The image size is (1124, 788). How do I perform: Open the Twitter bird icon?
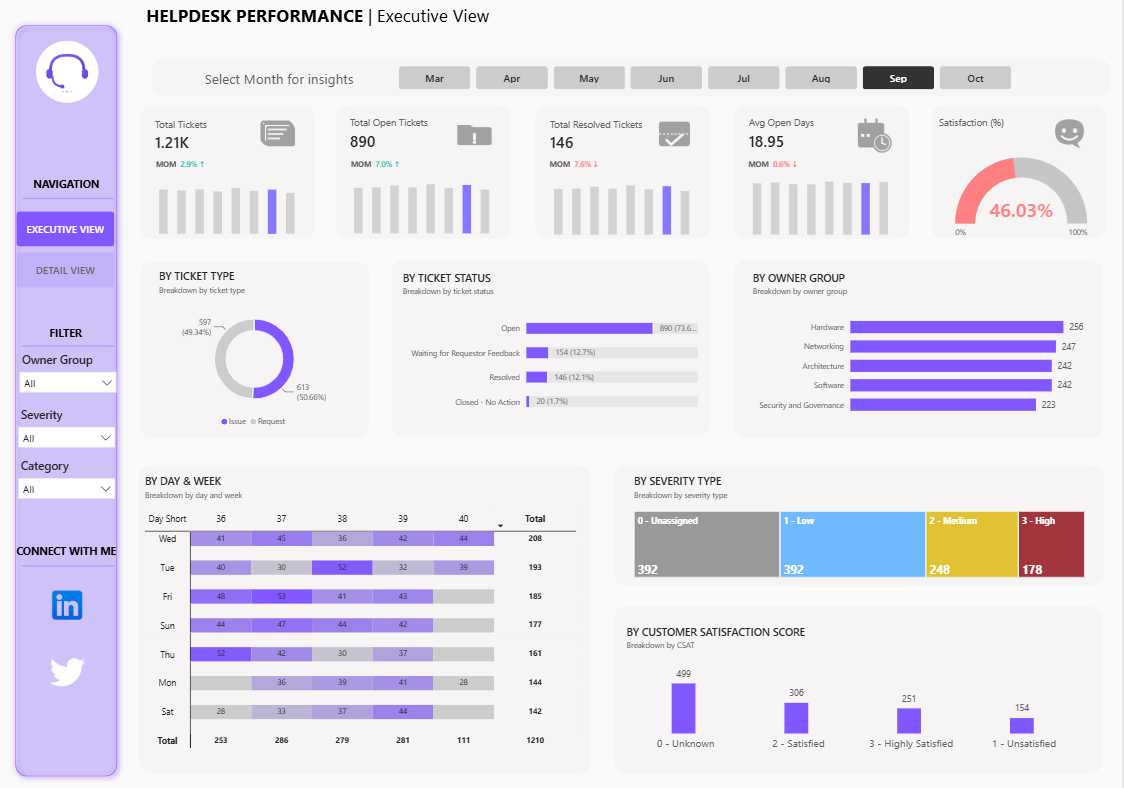(67, 671)
